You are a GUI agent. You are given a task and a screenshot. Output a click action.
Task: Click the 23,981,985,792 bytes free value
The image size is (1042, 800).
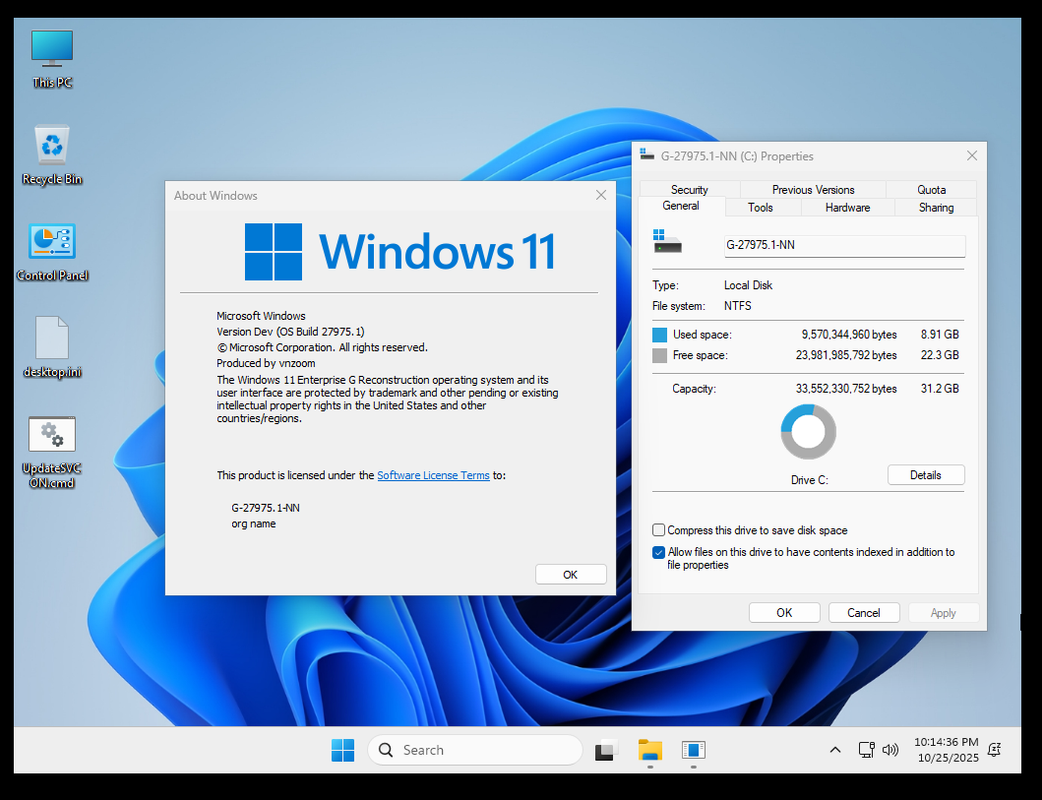click(x=846, y=355)
